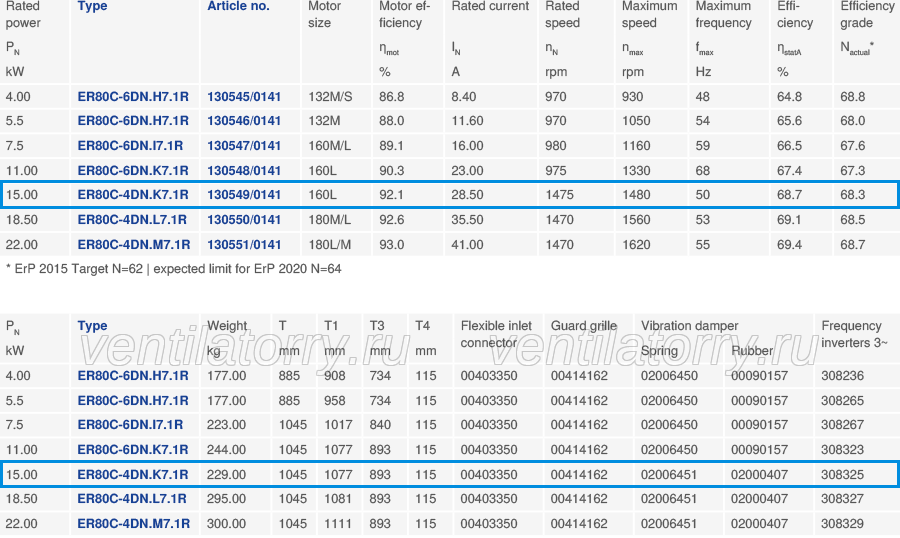This screenshot has height=538, width=900.
Task: Select rated current value 8.40
Action: pyautogui.click(x=464, y=96)
